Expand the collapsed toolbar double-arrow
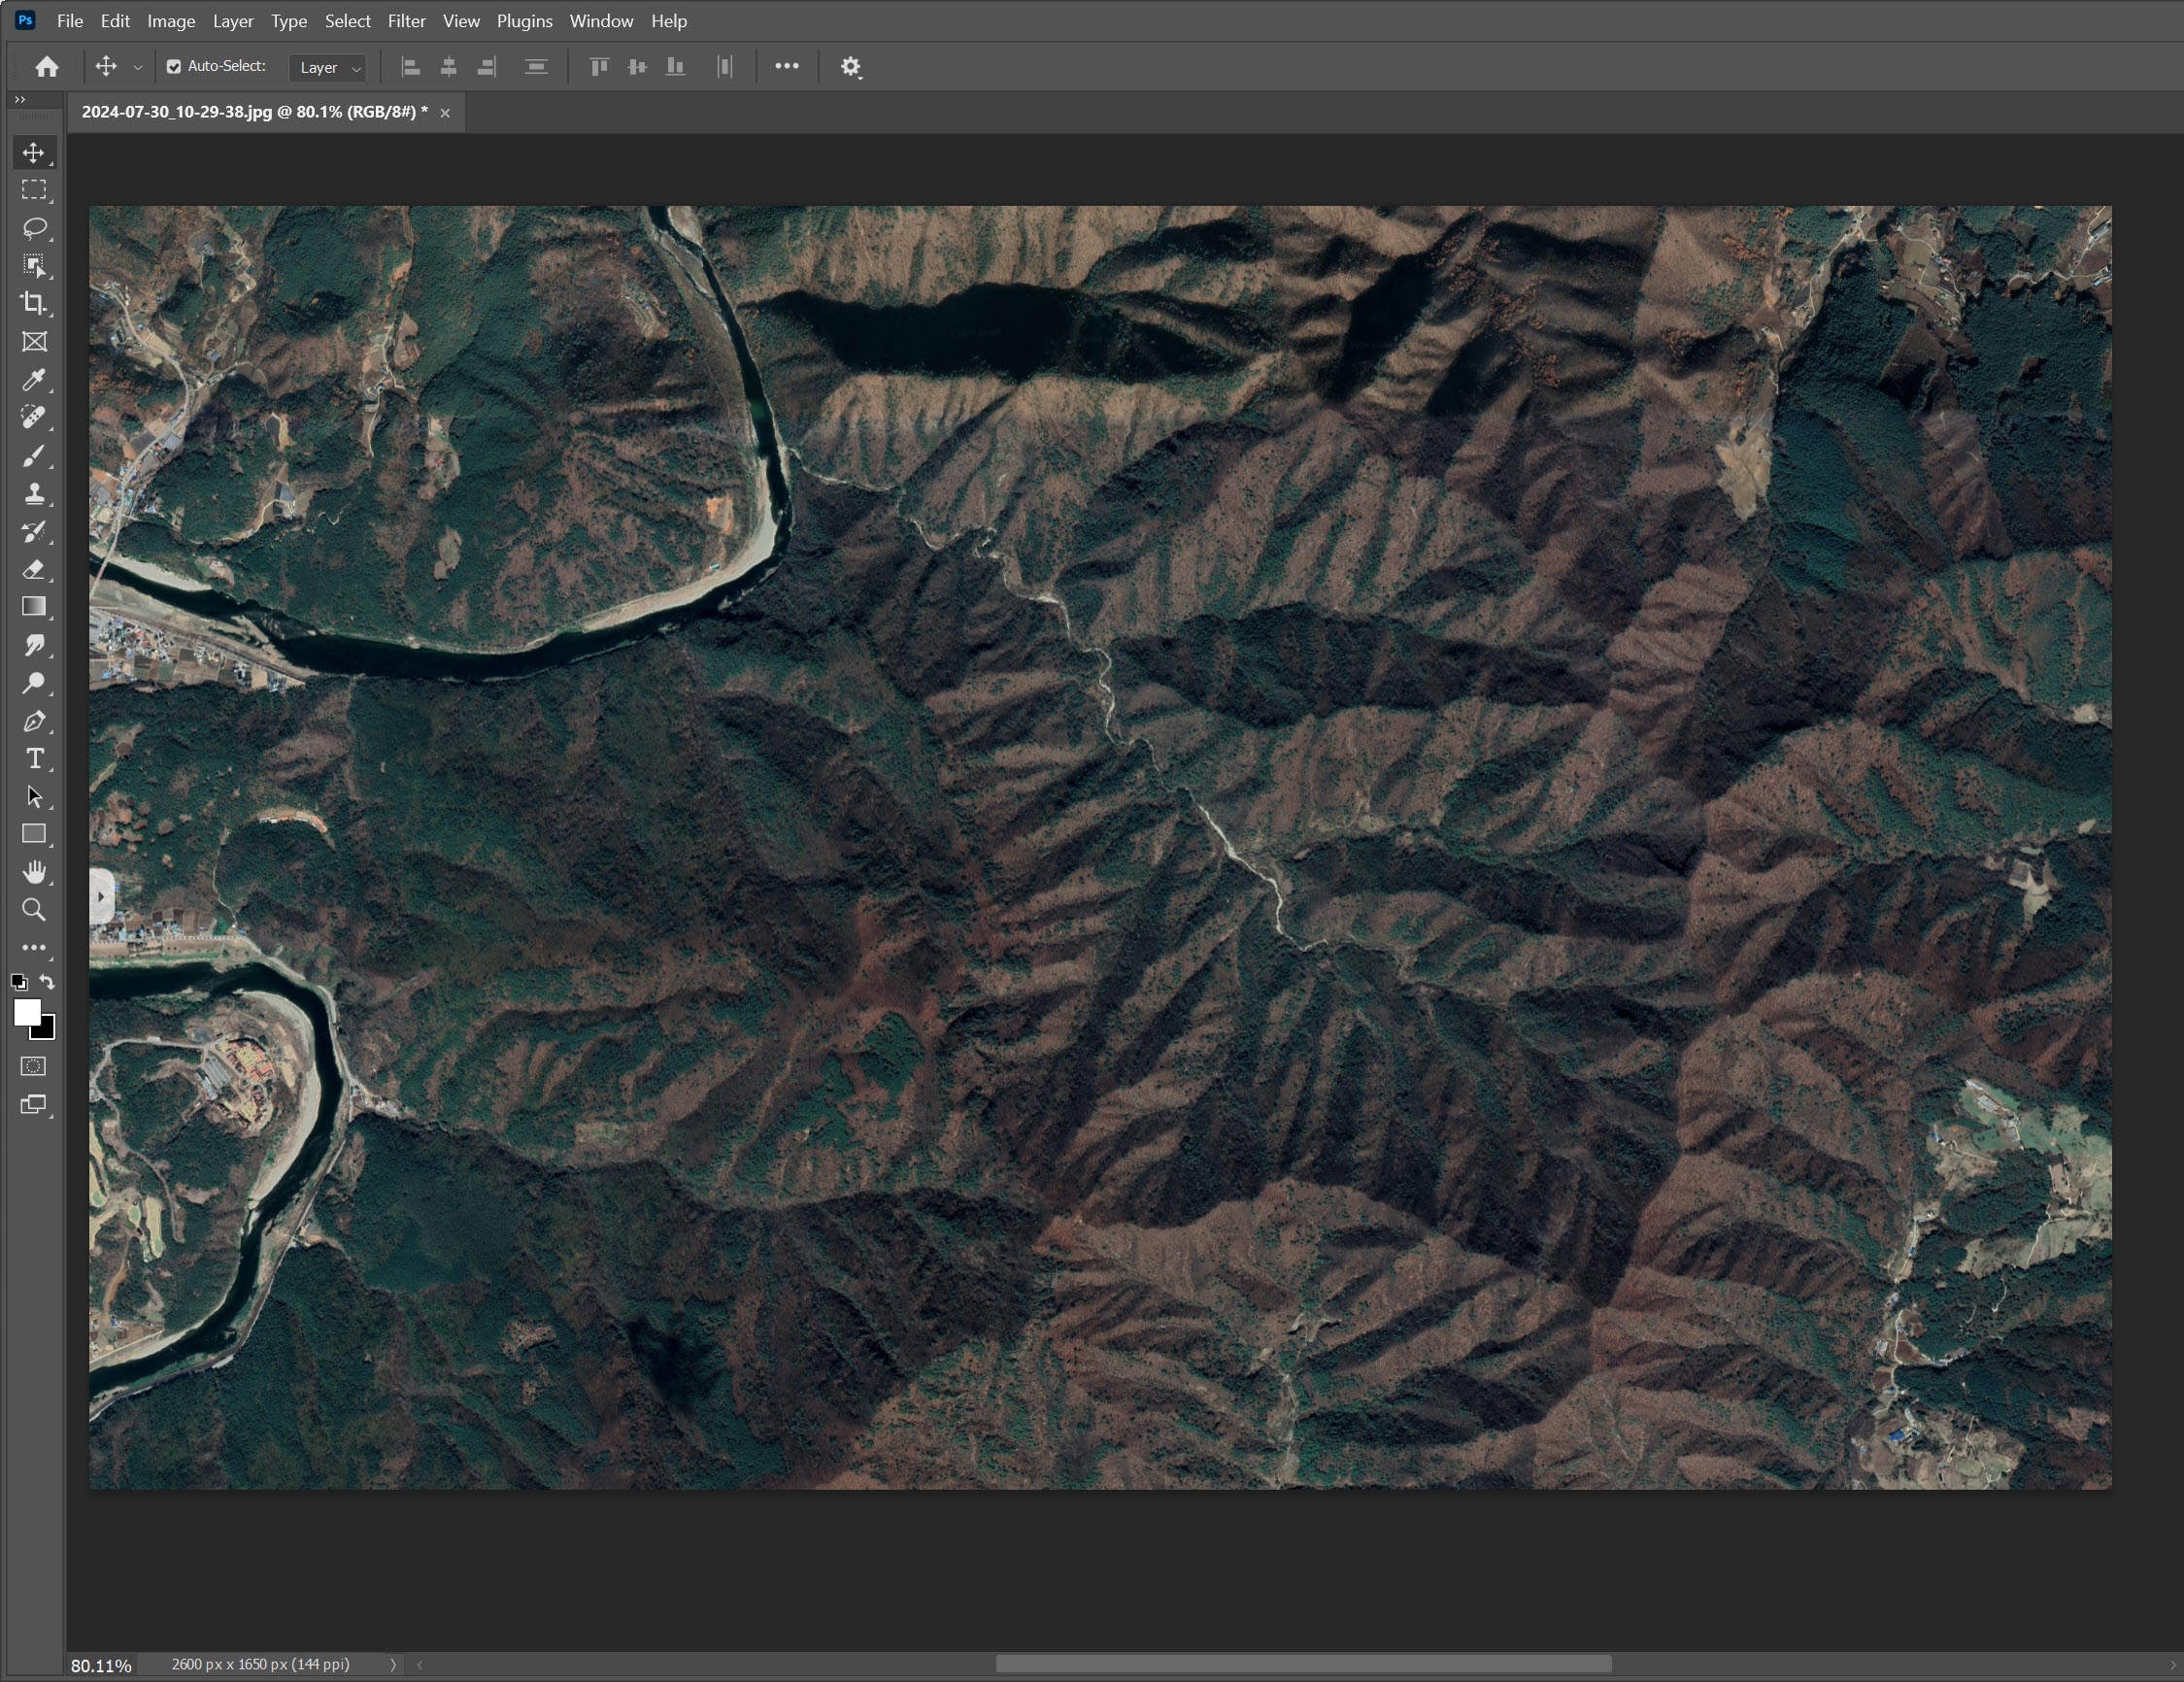The width and height of the screenshot is (2184, 1682). click(20, 99)
